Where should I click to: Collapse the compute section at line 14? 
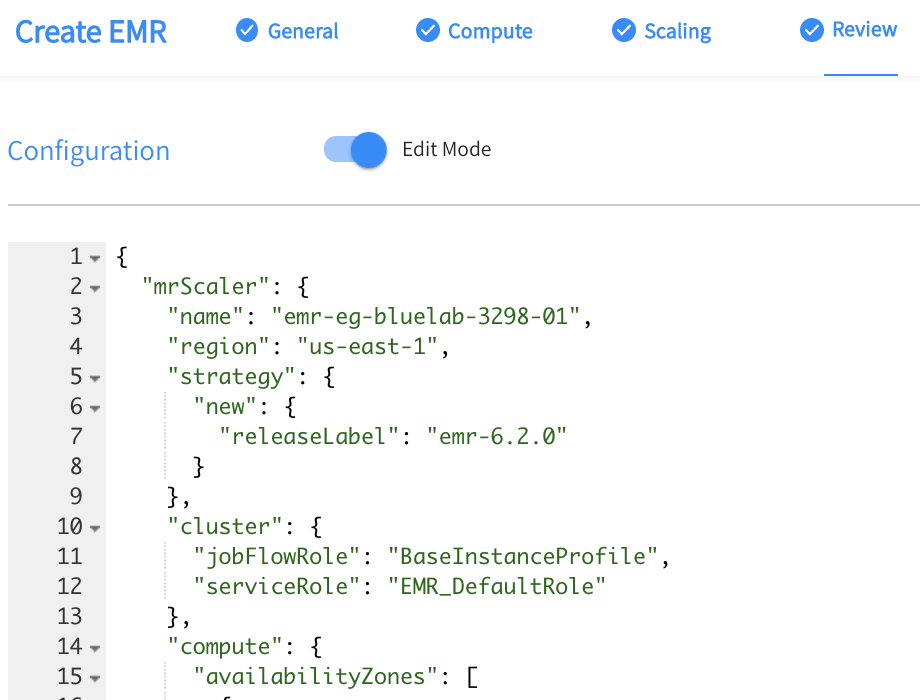click(95, 648)
